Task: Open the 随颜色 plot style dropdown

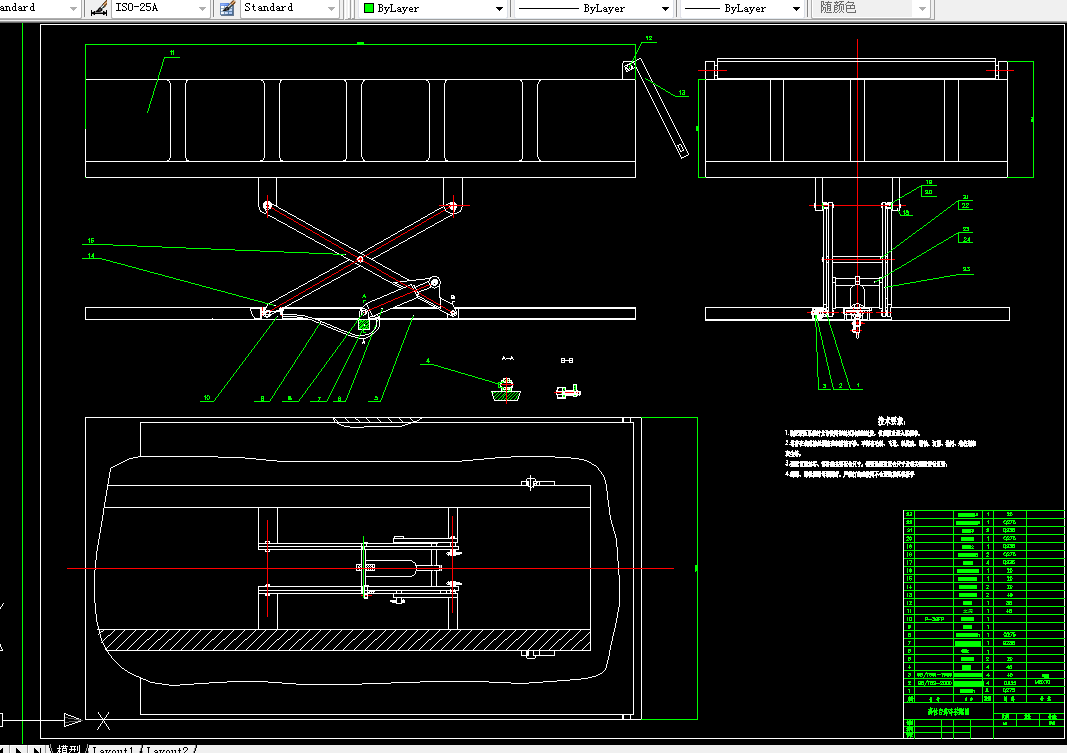Action: coord(870,8)
